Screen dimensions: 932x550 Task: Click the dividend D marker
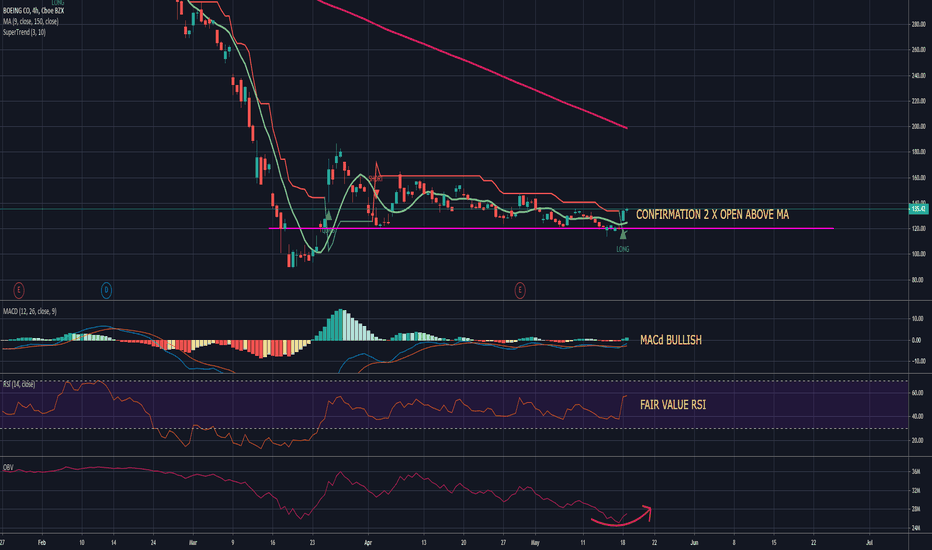coord(106,290)
